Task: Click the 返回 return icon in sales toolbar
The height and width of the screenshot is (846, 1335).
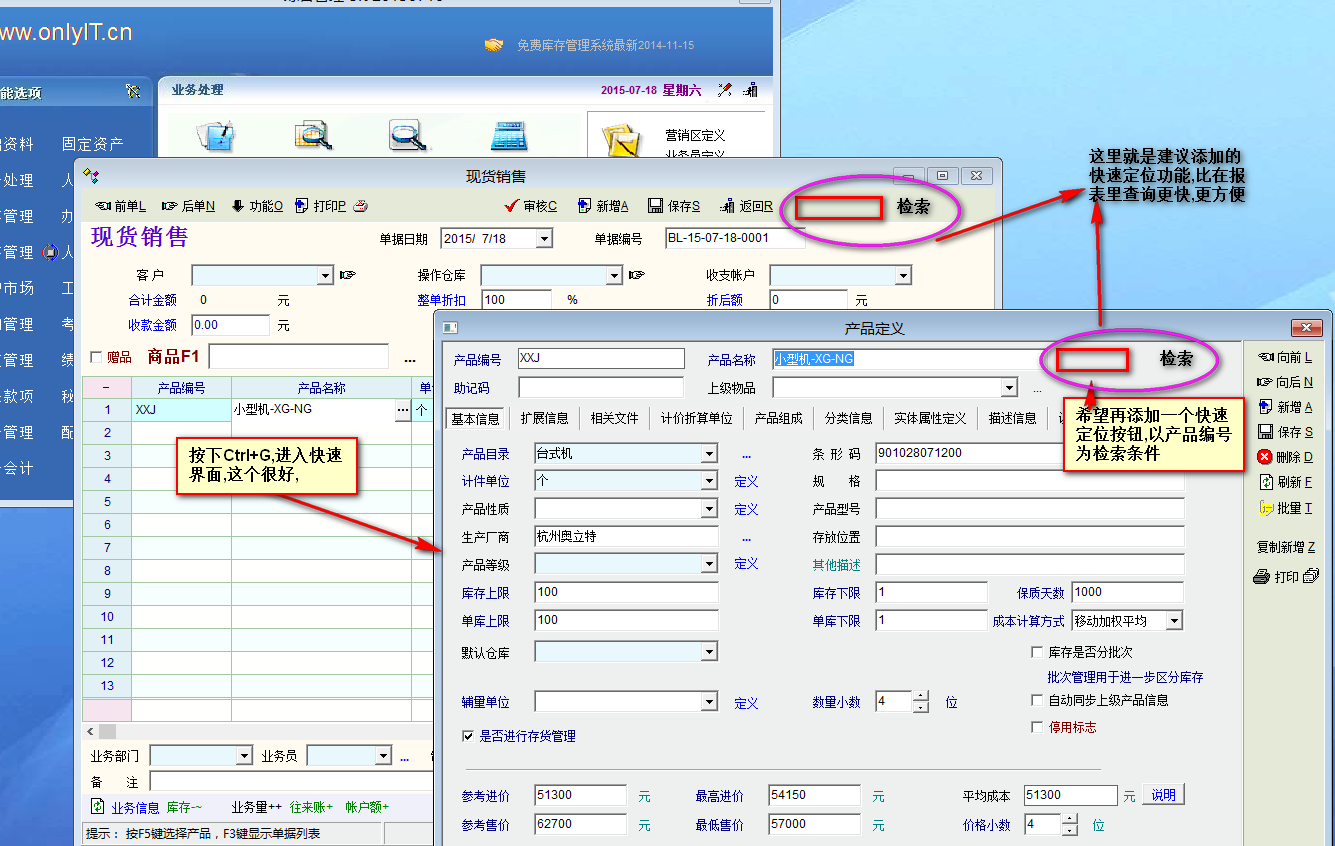Action: (726, 206)
